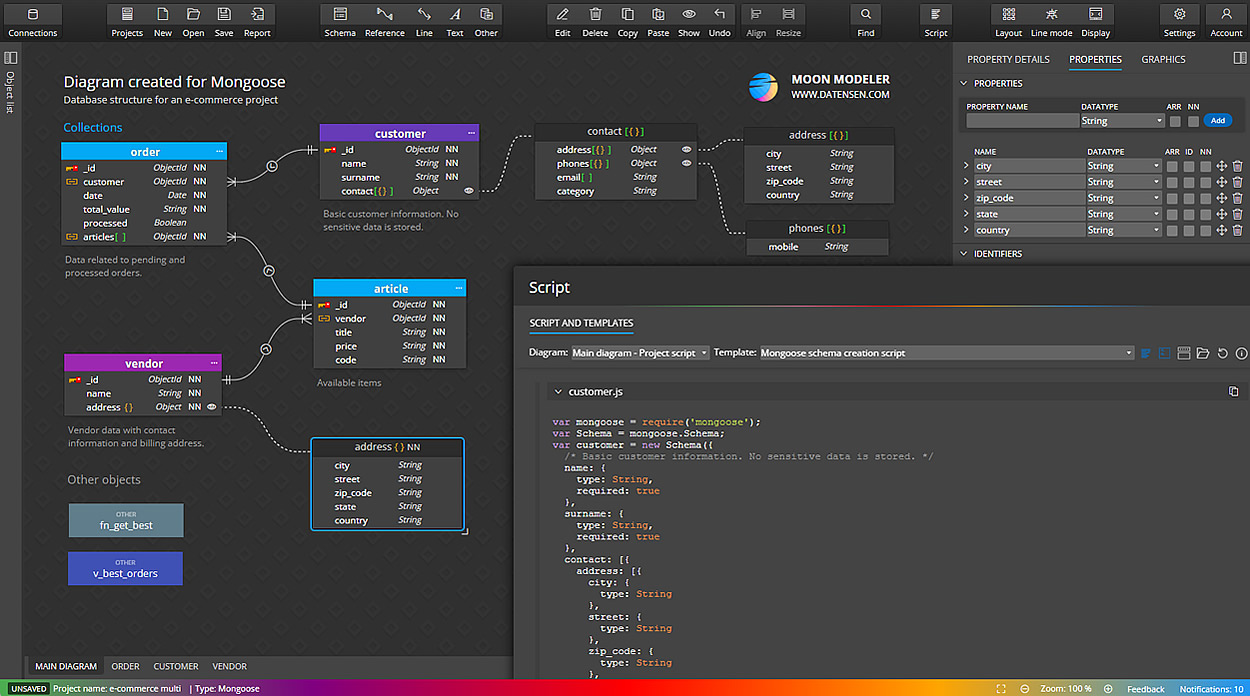The image size is (1250, 696).
Task: Open datatype dropdown for state property
Action: pos(1123,214)
